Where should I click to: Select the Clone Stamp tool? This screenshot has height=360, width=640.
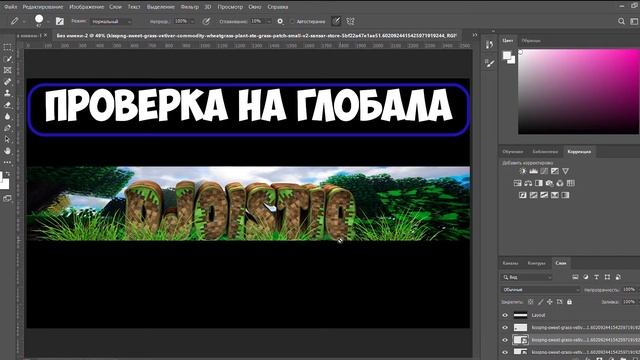(7, 93)
